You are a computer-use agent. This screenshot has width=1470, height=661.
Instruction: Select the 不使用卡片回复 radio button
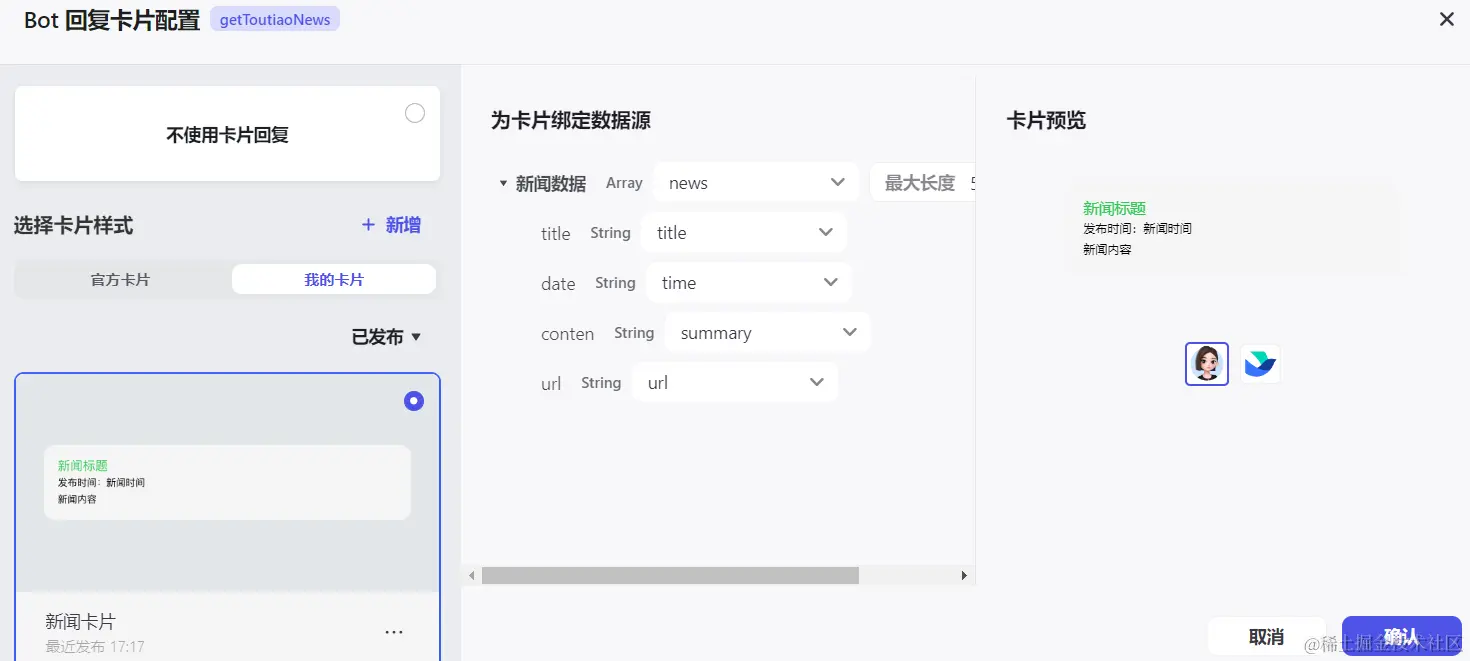[415, 113]
